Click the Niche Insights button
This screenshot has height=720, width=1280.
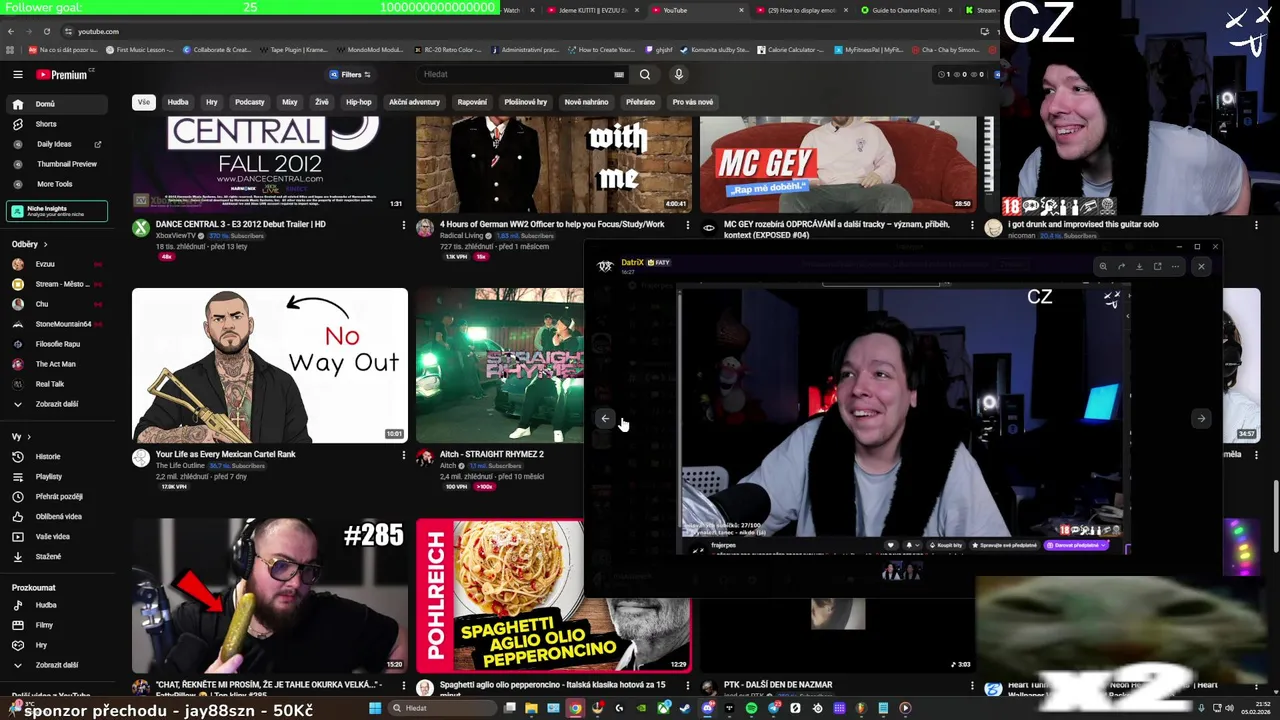click(57, 211)
